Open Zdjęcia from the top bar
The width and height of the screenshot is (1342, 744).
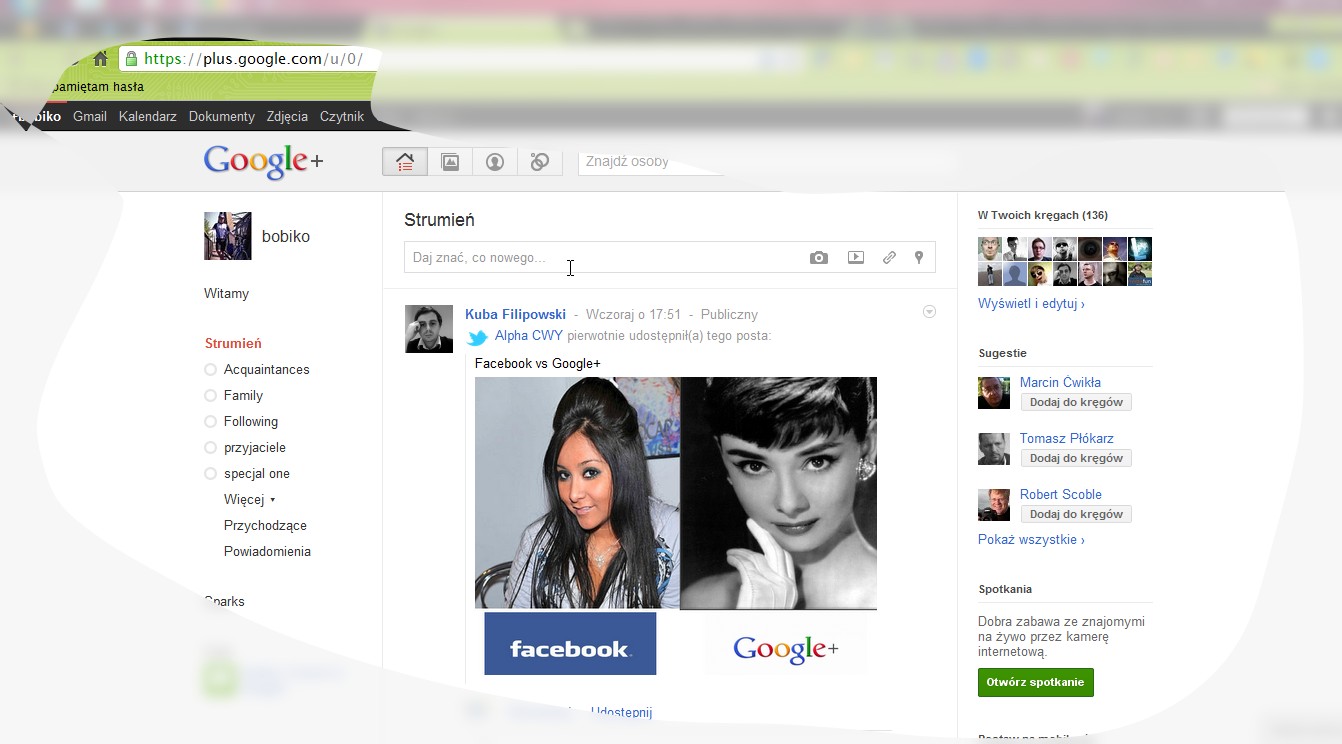point(287,116)
